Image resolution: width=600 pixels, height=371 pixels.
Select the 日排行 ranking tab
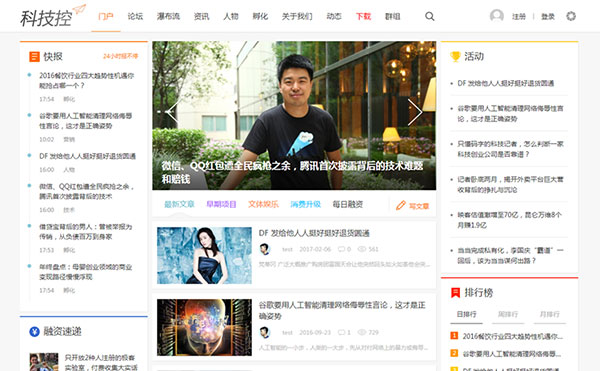click(466, 314)
